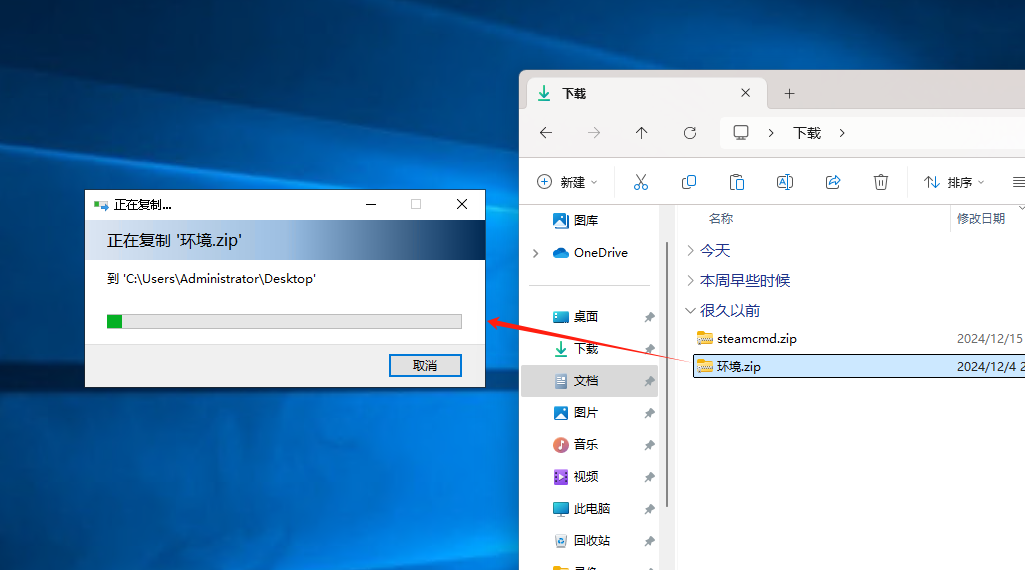The height and width of the screenshot is (570, 1025).
Task: Unpin 视频 using its pin icon
Action: [x=649, y=477]
